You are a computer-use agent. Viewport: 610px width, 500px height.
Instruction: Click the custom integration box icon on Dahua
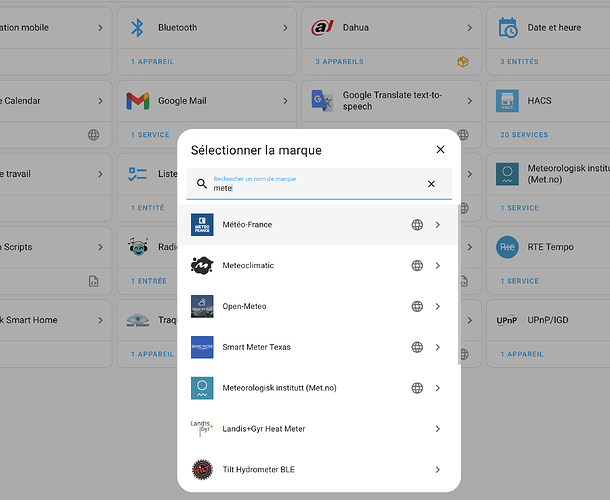[463, 61]
